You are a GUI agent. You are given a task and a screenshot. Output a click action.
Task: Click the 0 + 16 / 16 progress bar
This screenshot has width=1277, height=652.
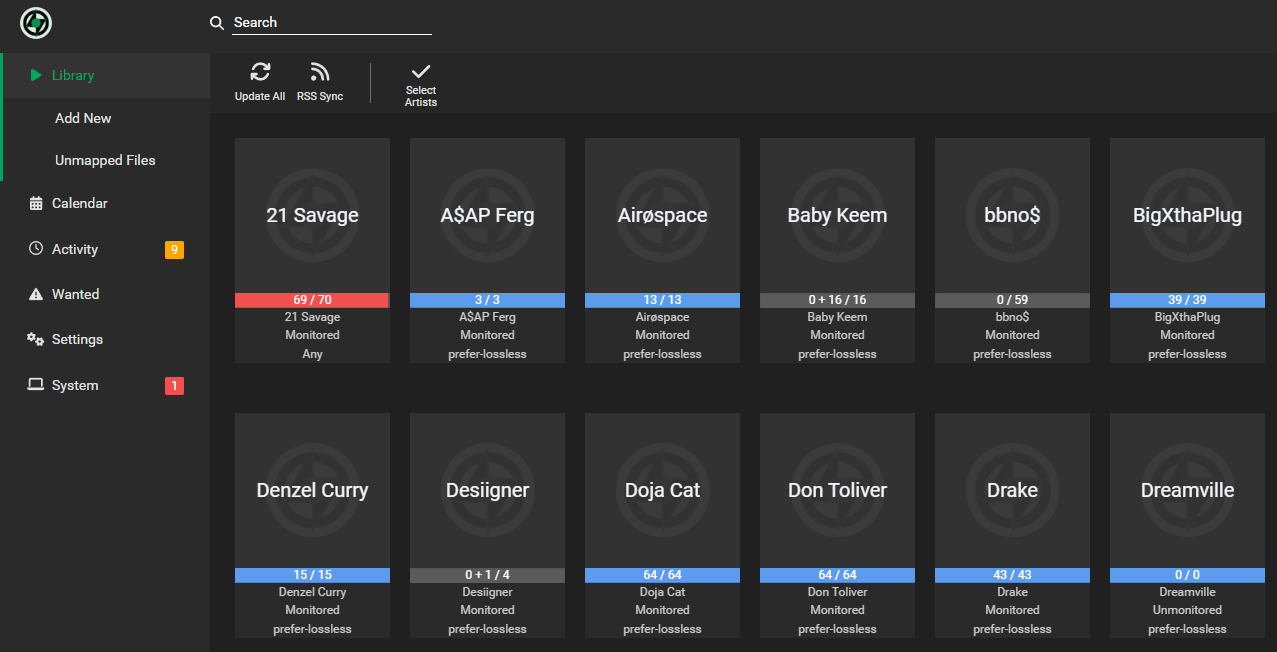(837, 300)
